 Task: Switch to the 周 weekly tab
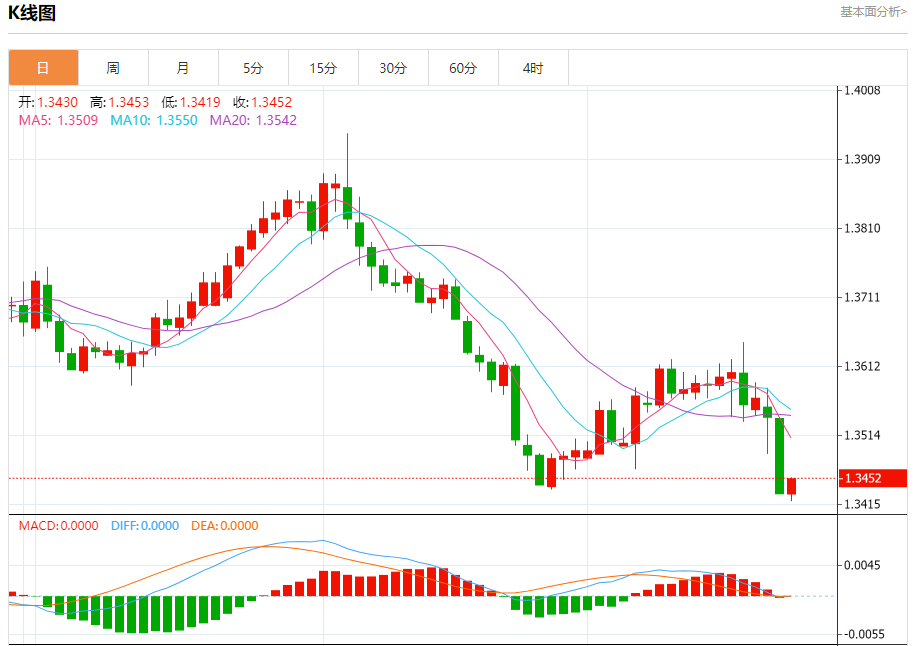pyautogui.click(x=113, y=68)
